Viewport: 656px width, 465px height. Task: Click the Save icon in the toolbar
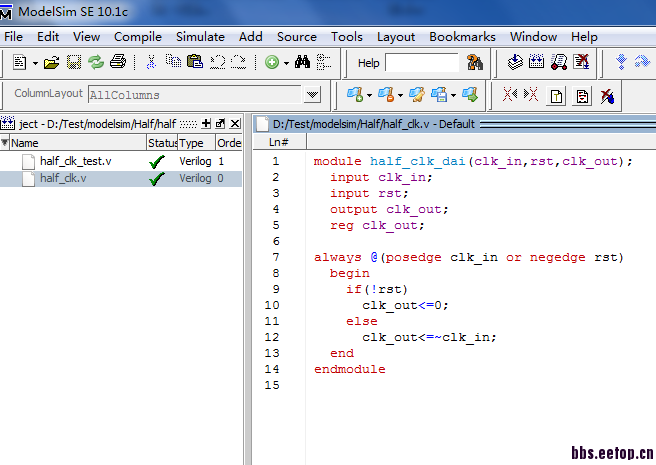tap(74, 62)
